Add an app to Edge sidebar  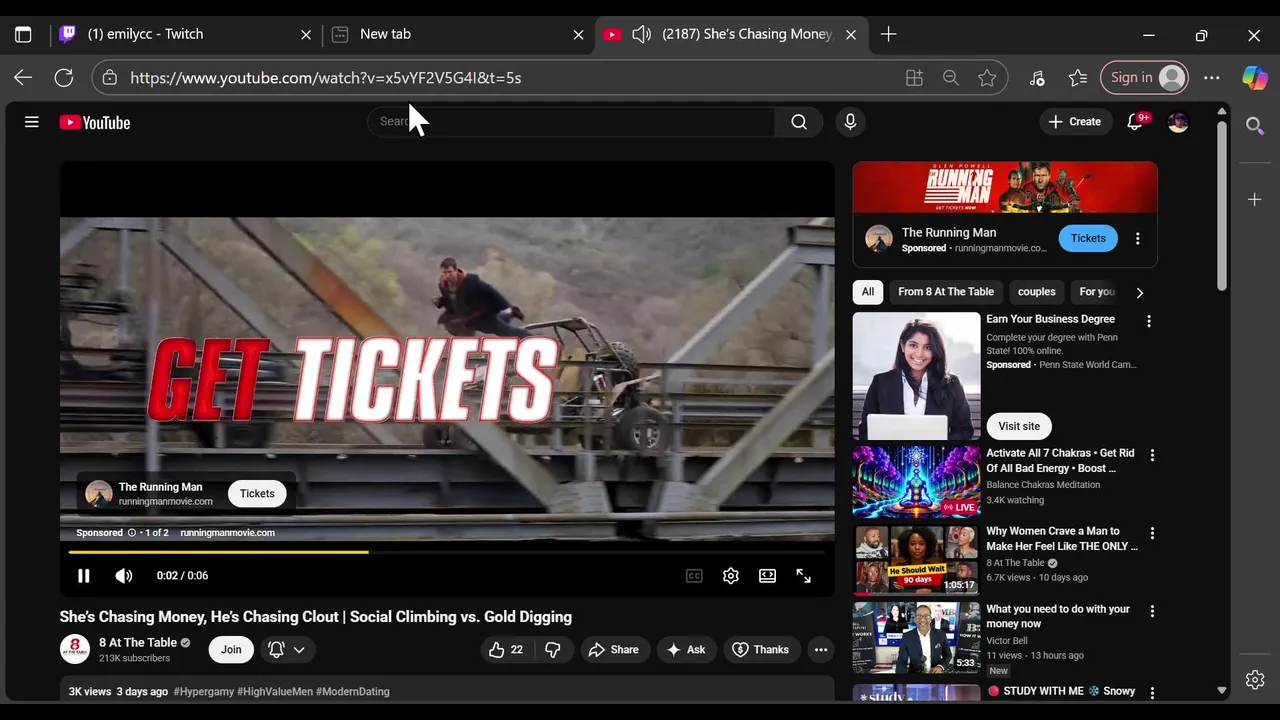tap(1255, 200)
